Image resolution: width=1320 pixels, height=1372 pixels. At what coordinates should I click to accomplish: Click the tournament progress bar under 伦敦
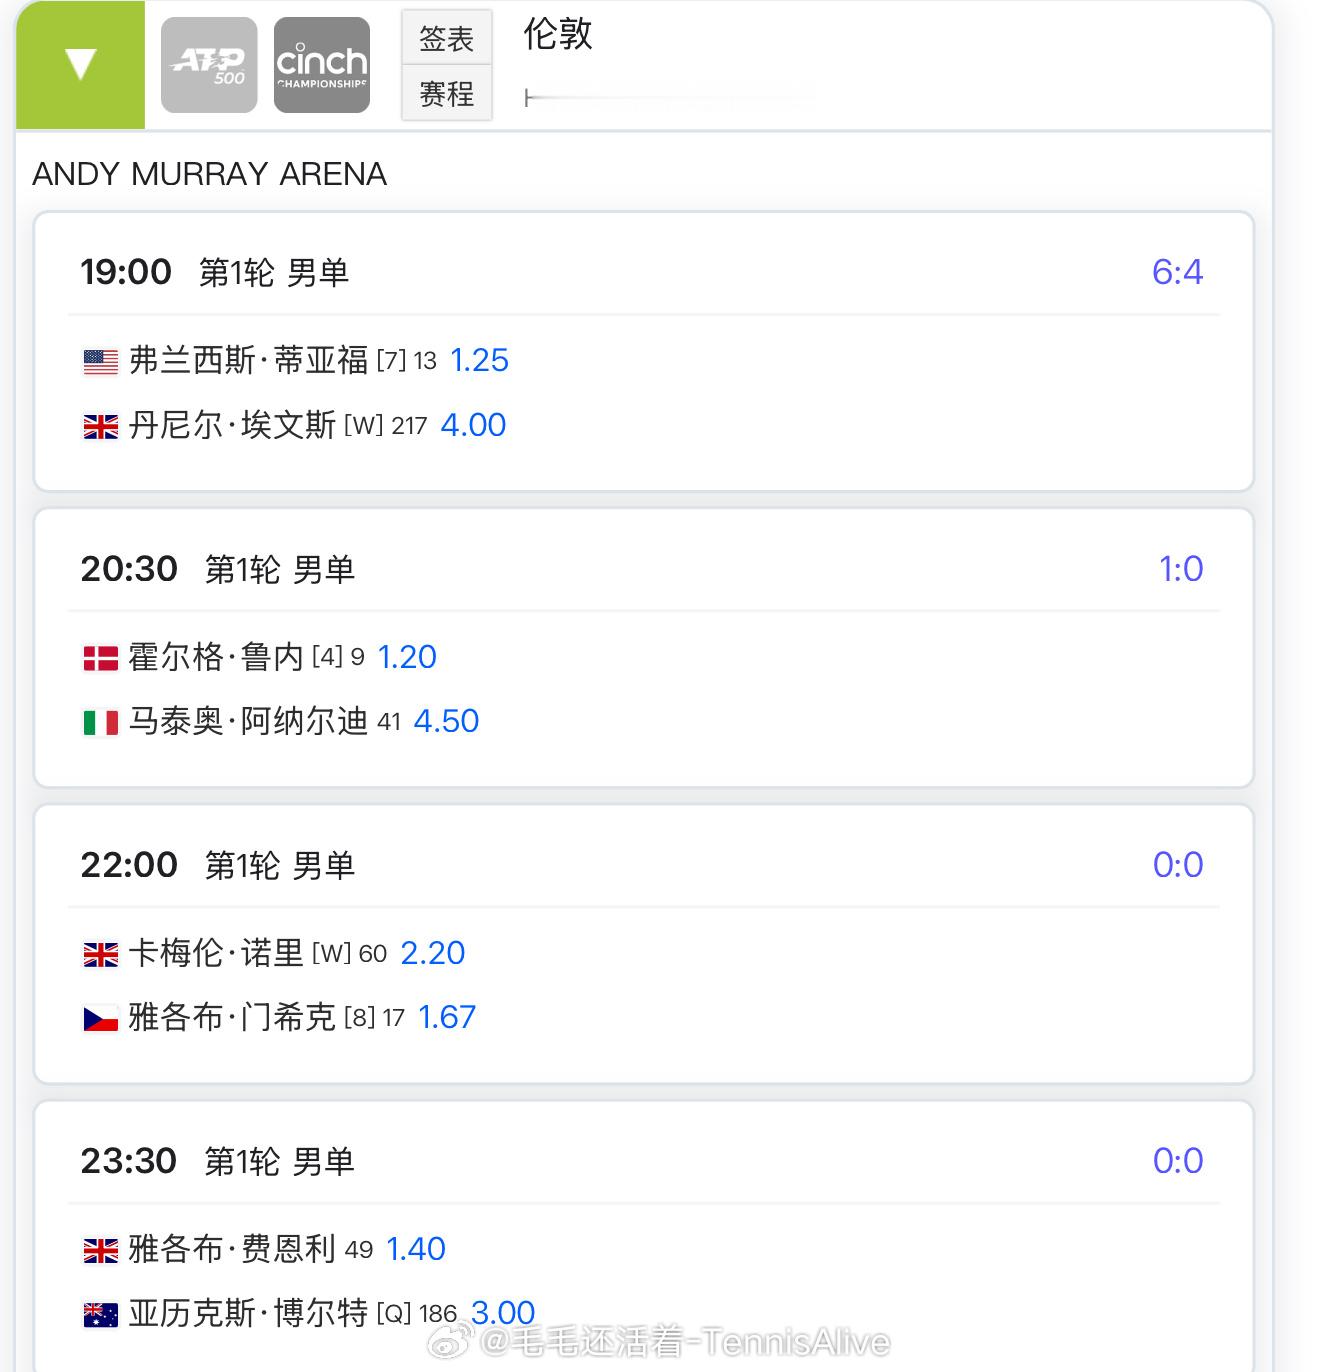[x=670, y=97]
